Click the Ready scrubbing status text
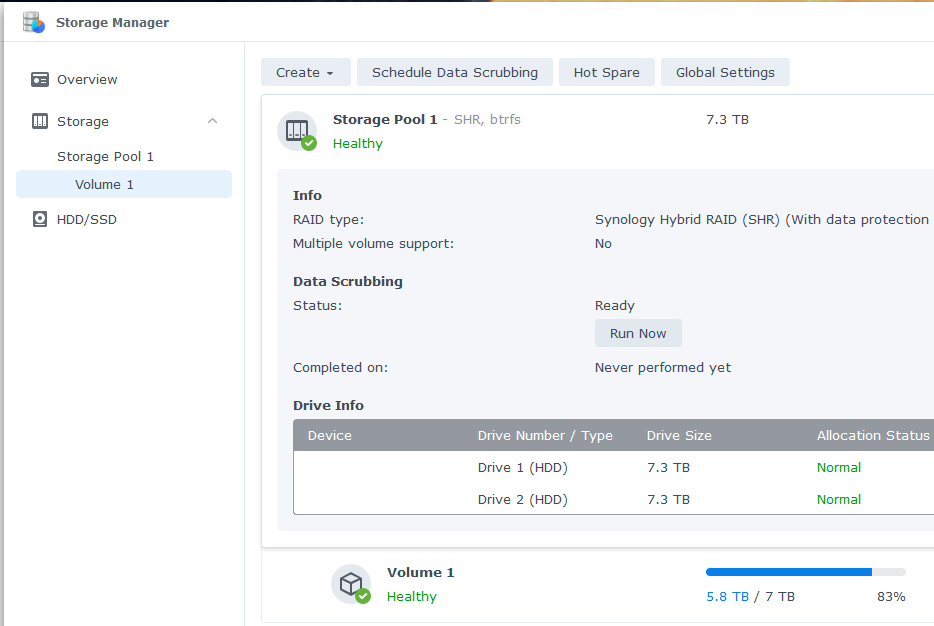Image resolution: width=934 pixels, height=626 pixels. 615,306
